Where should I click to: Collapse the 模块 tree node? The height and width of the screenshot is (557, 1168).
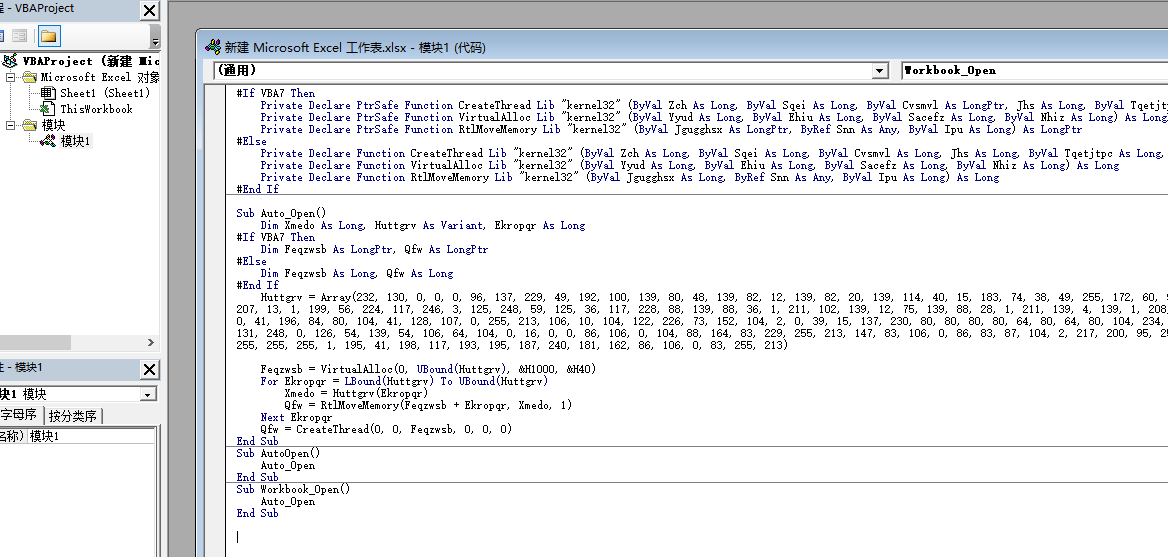tap(10, 125)
